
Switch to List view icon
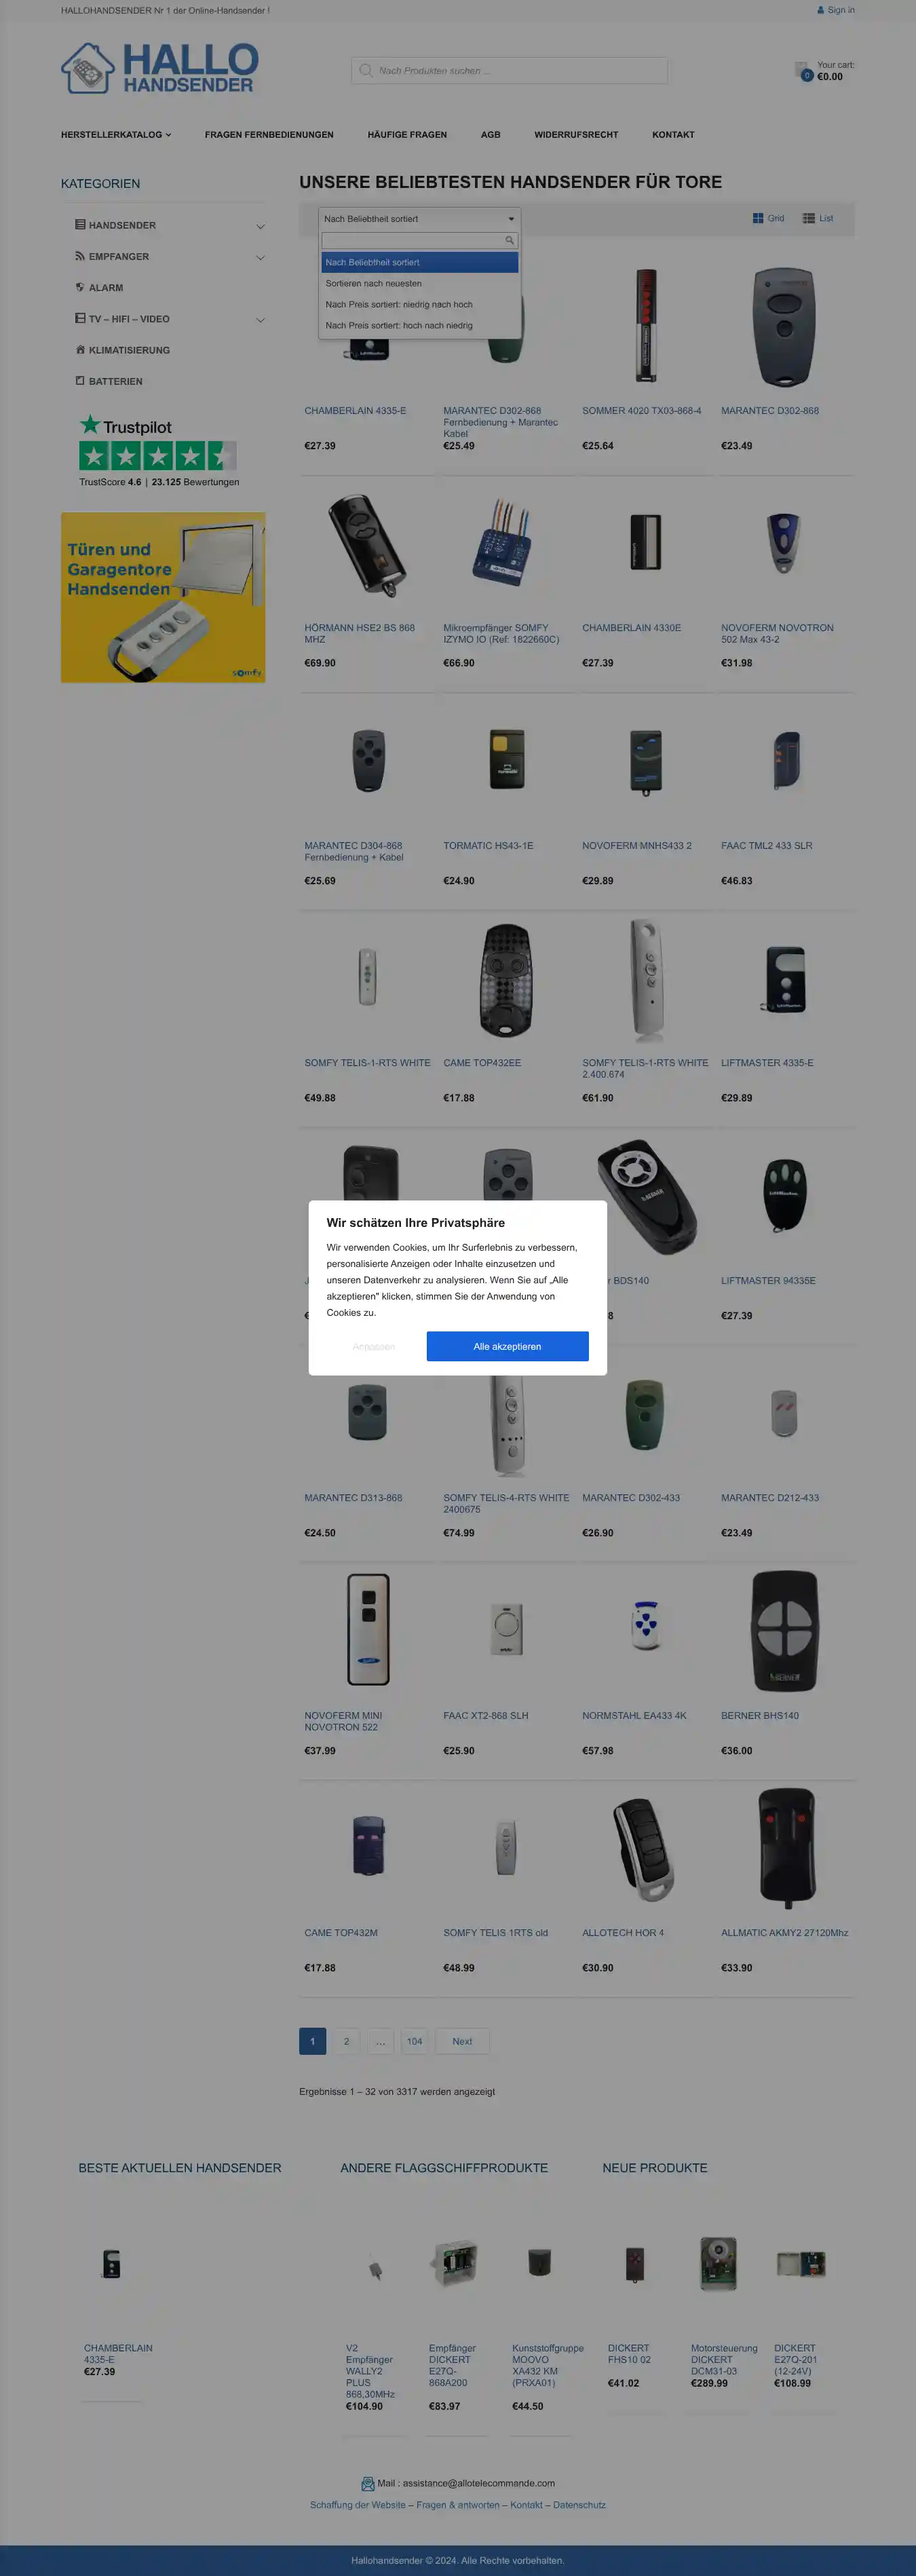(808, 218)
